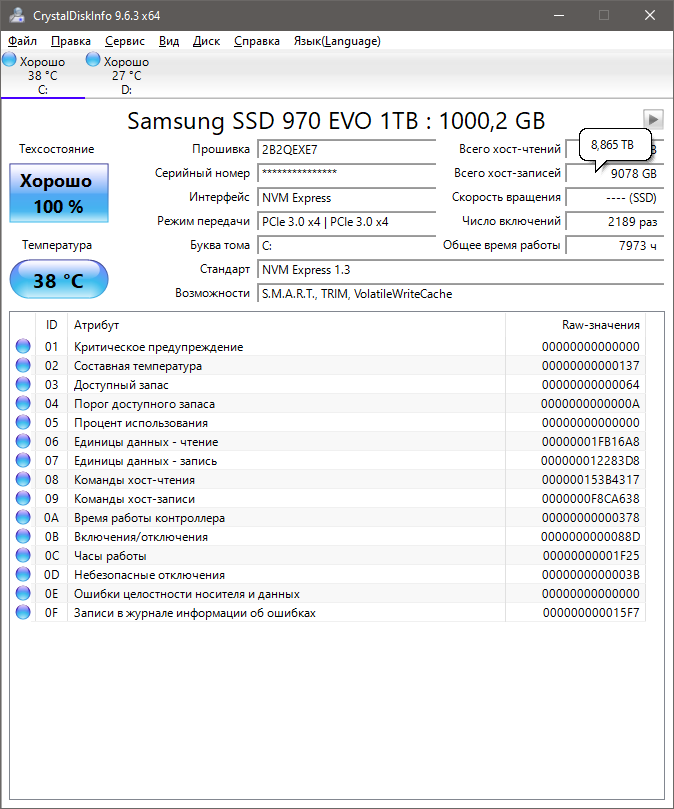The width and height of the screenshot is (674, 809).
Task: Click the Техсостояние label
Action: (57, 149)
